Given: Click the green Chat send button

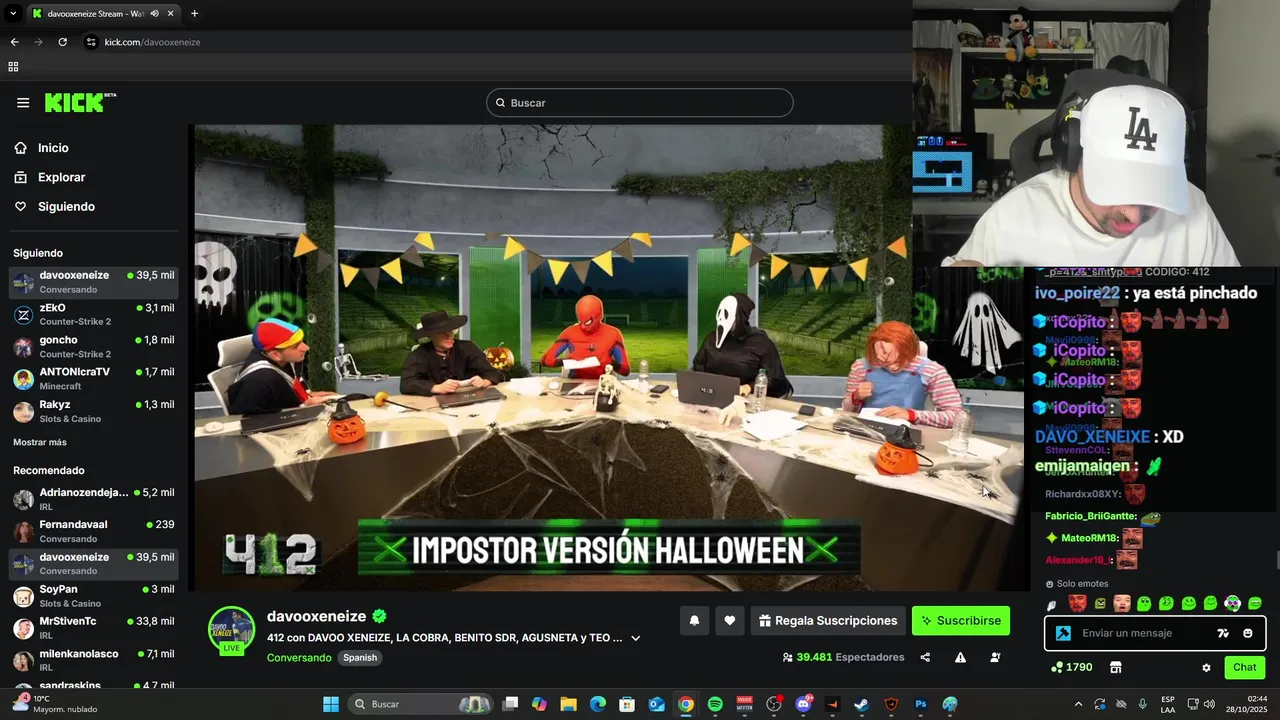Looking at the screenshot, I should [x=1245, y=667].
